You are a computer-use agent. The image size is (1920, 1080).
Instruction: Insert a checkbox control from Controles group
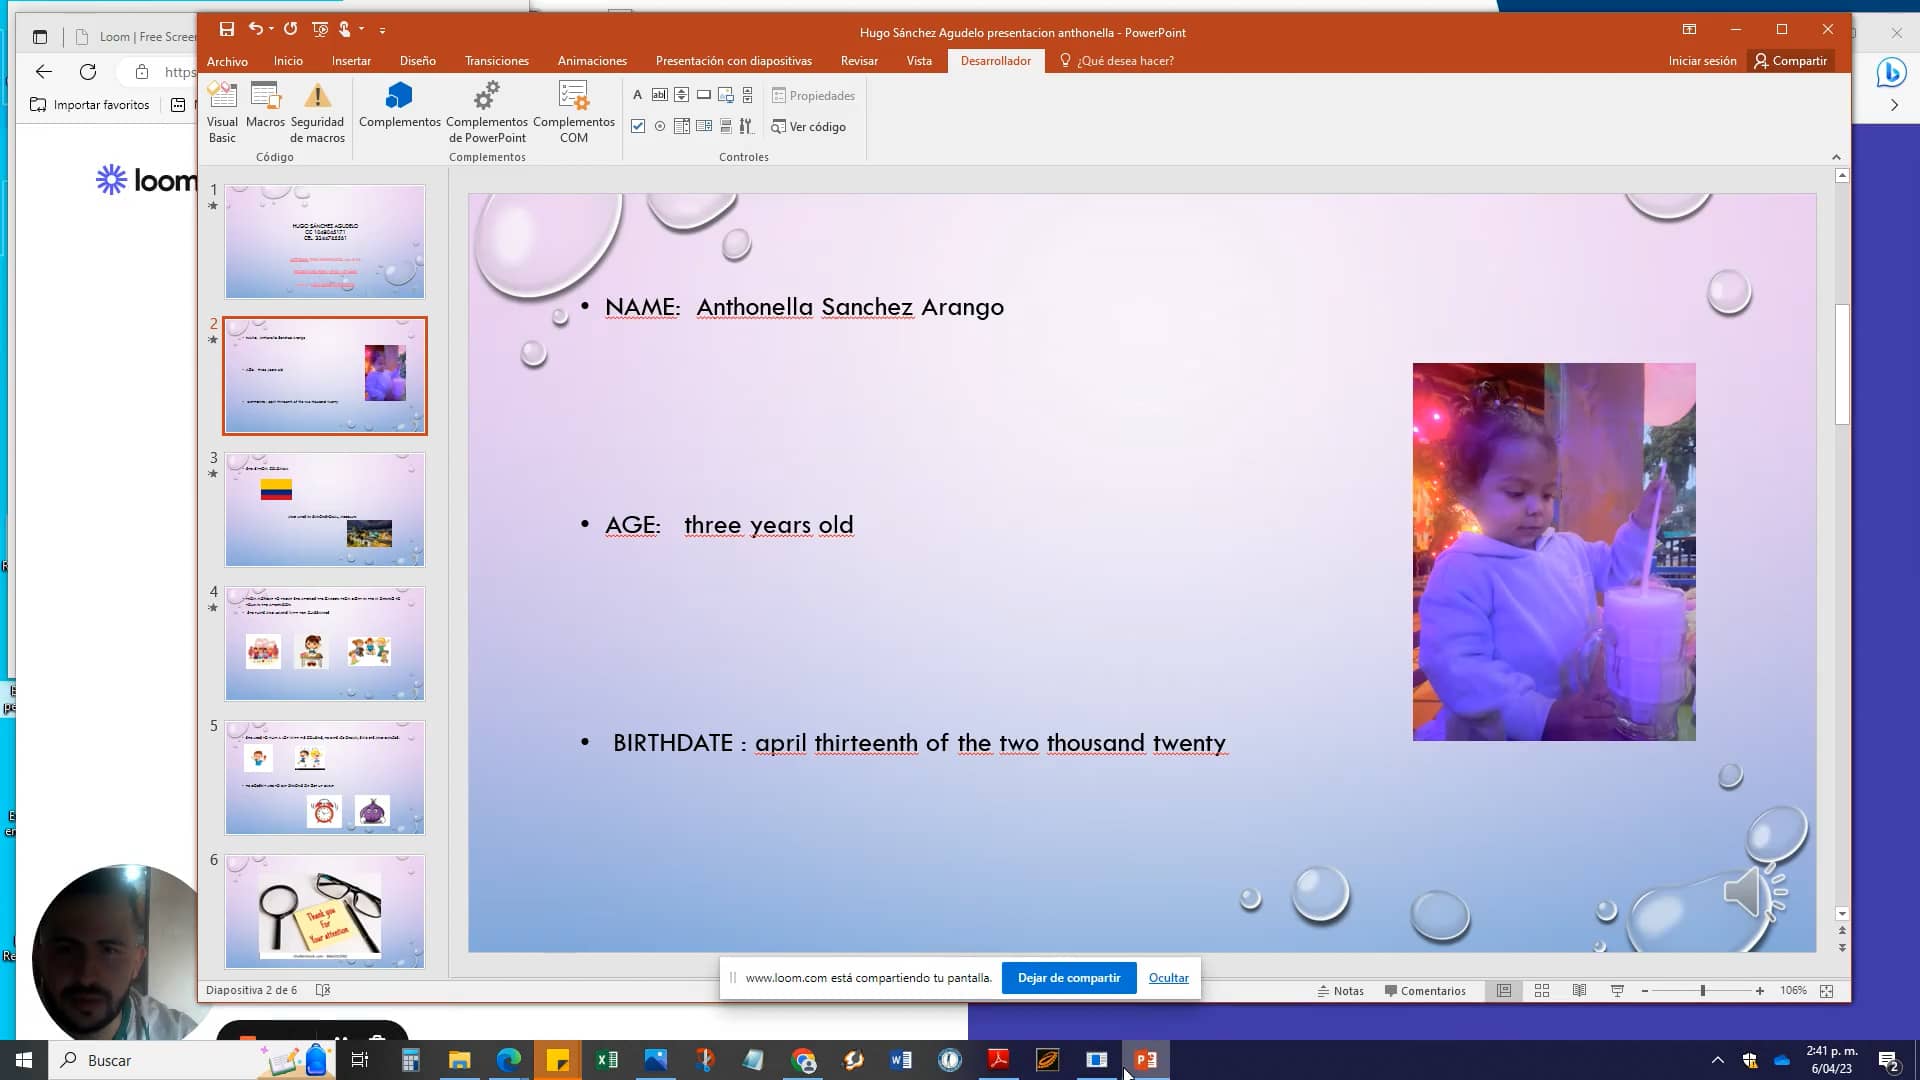pyautogui.click(x=638, y=126)
